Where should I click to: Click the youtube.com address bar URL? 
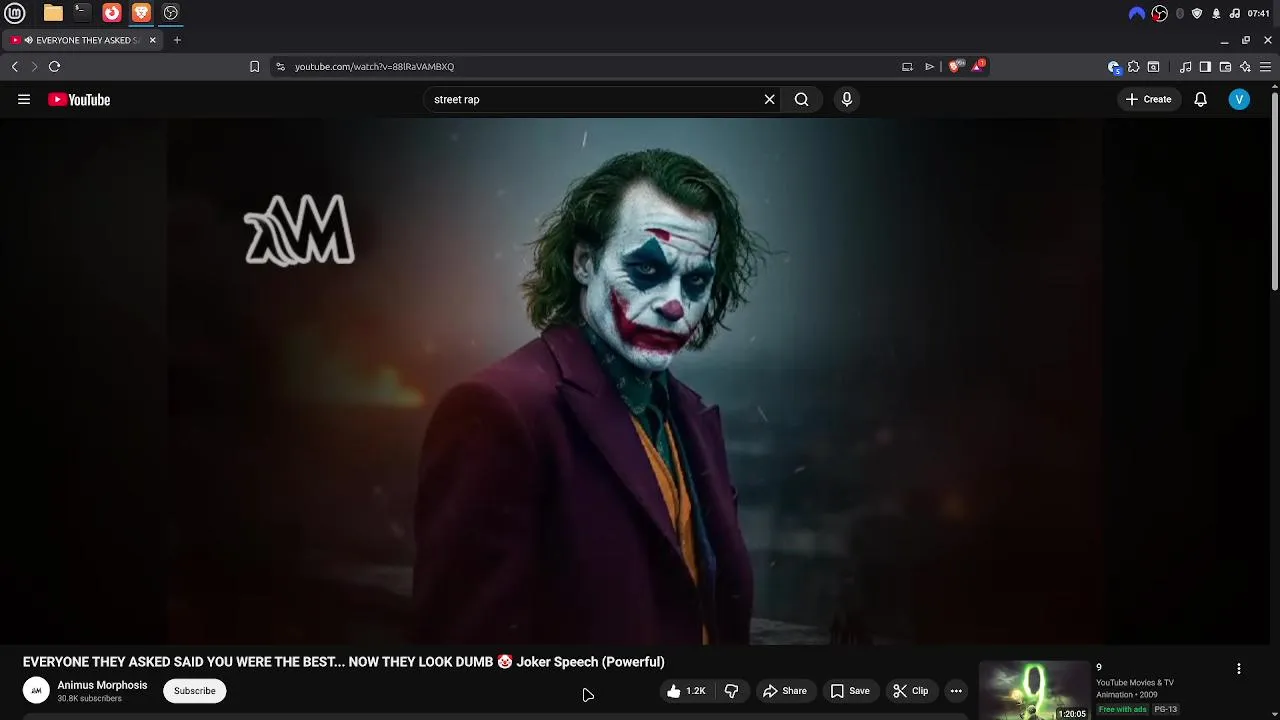pos(374,67)
